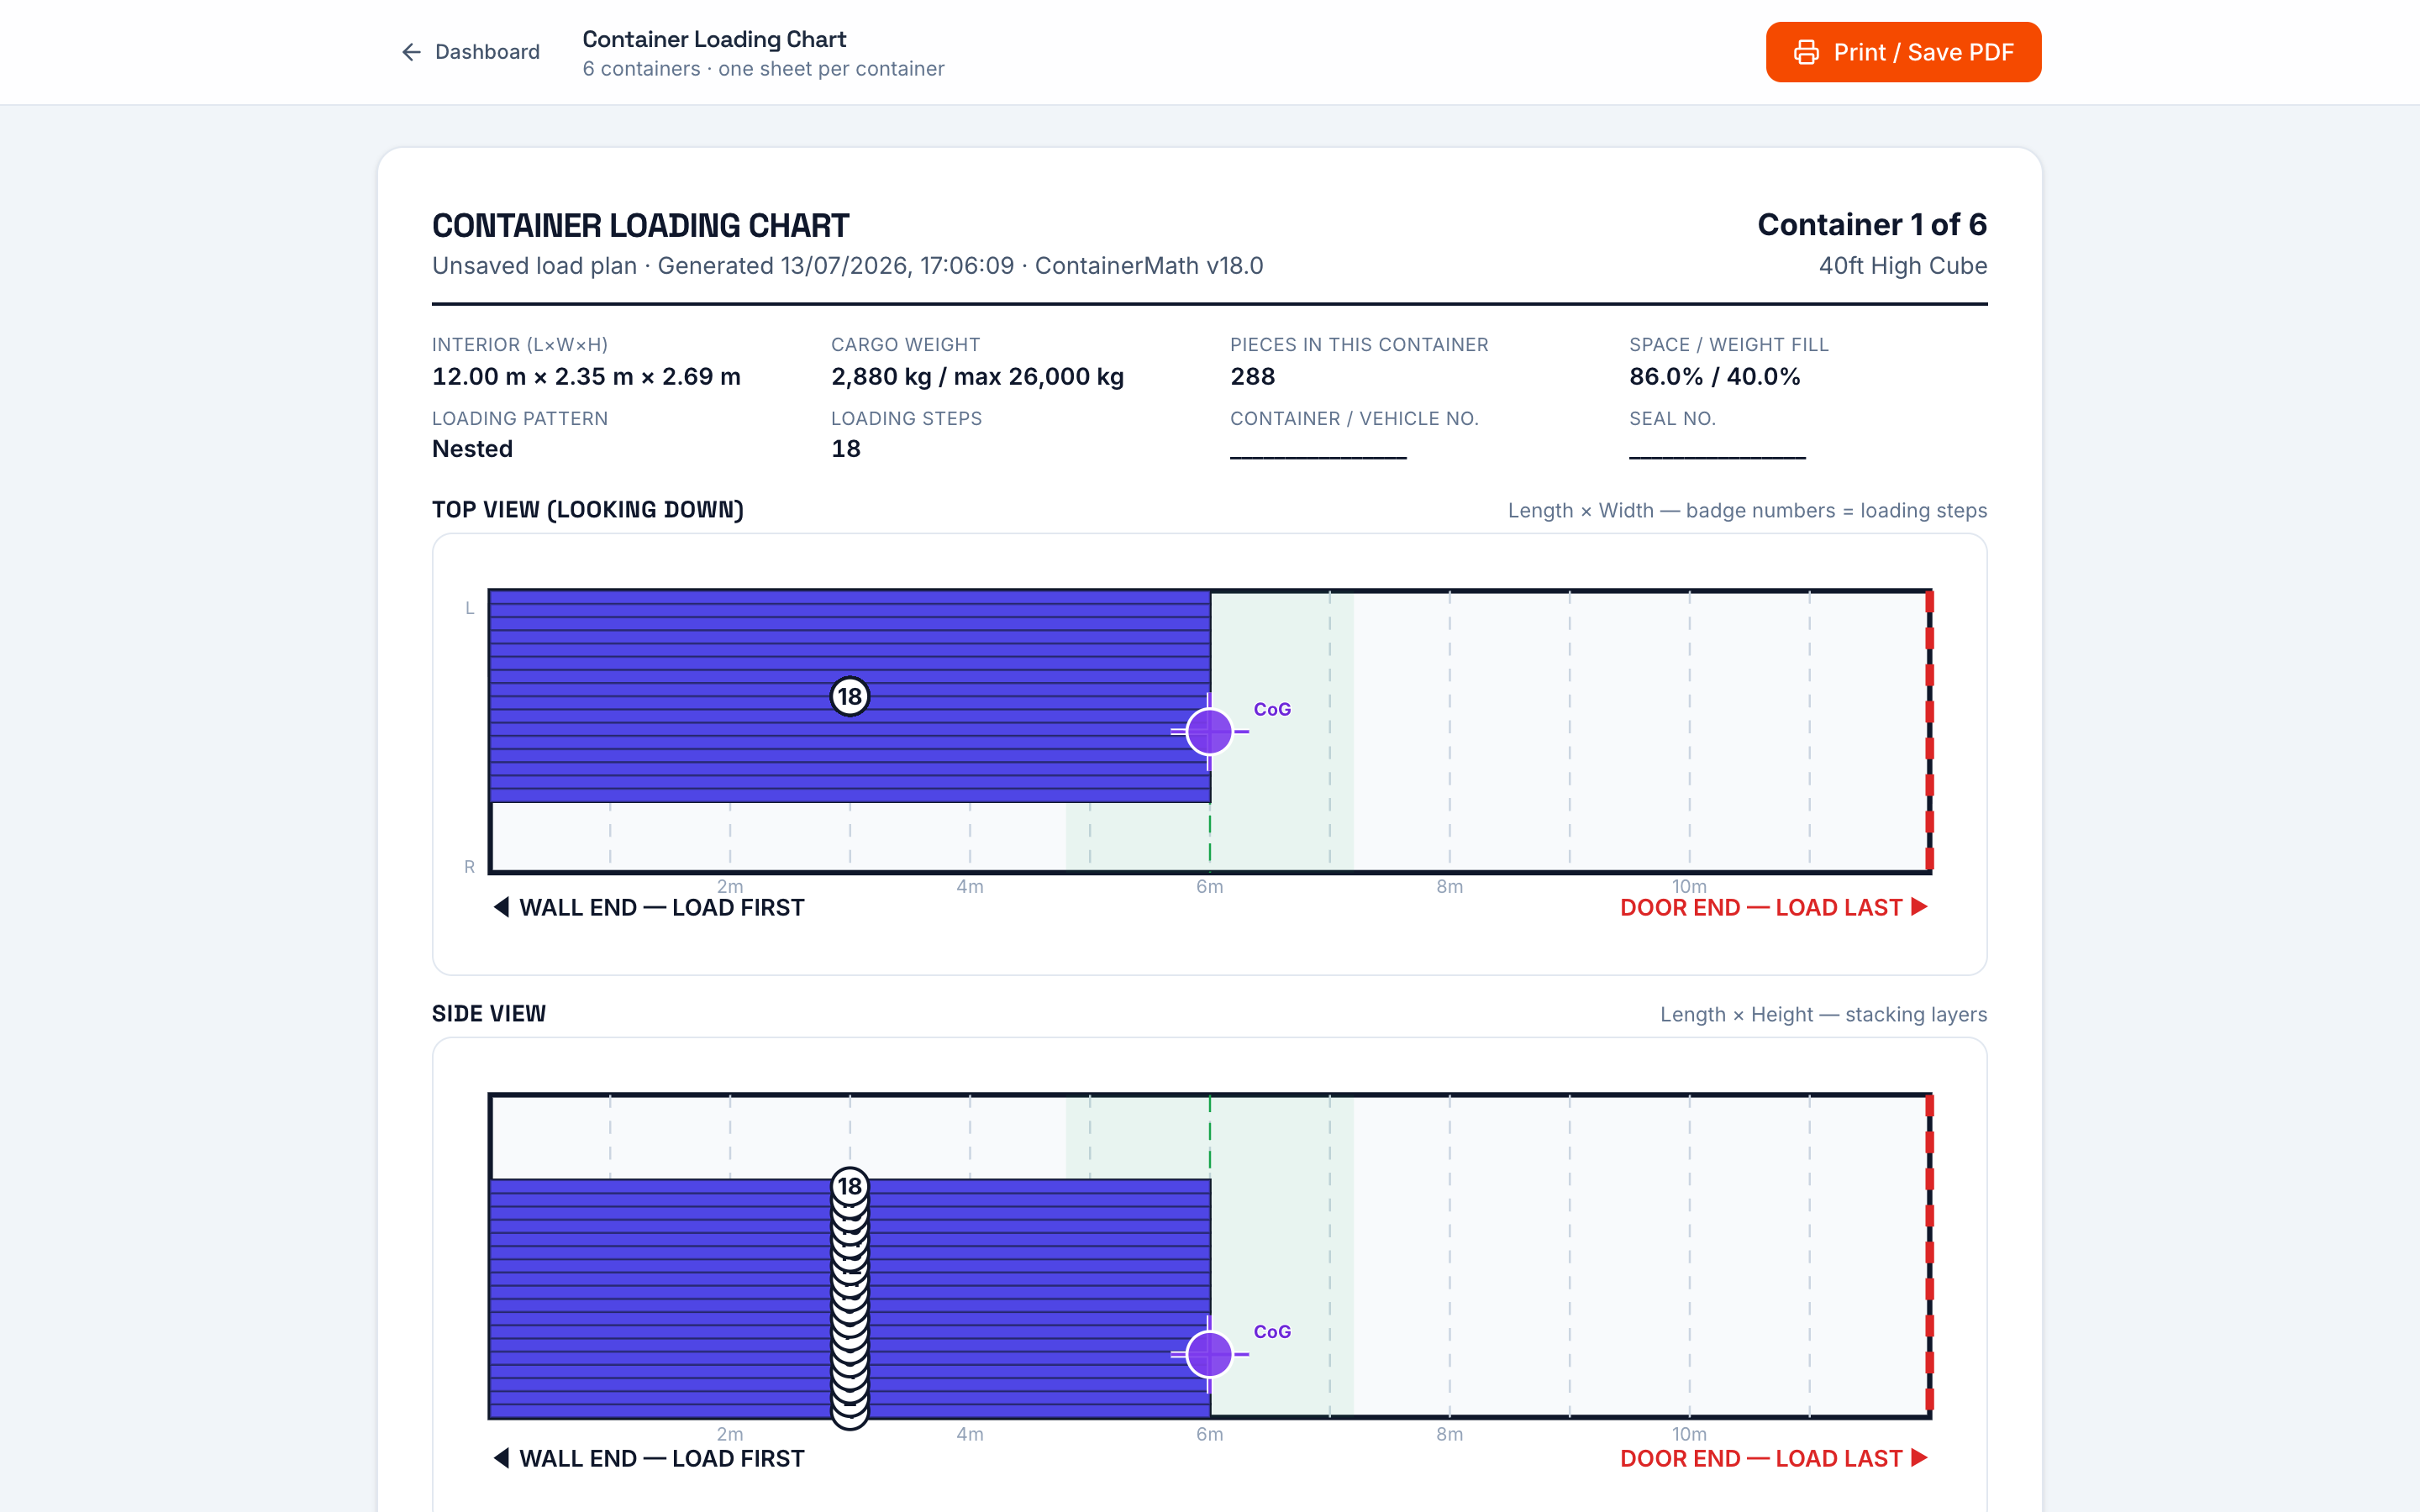Click the 6m axis marker under top view
The width and height of the screenshot is (2420, 1512).
point(1209,886)
